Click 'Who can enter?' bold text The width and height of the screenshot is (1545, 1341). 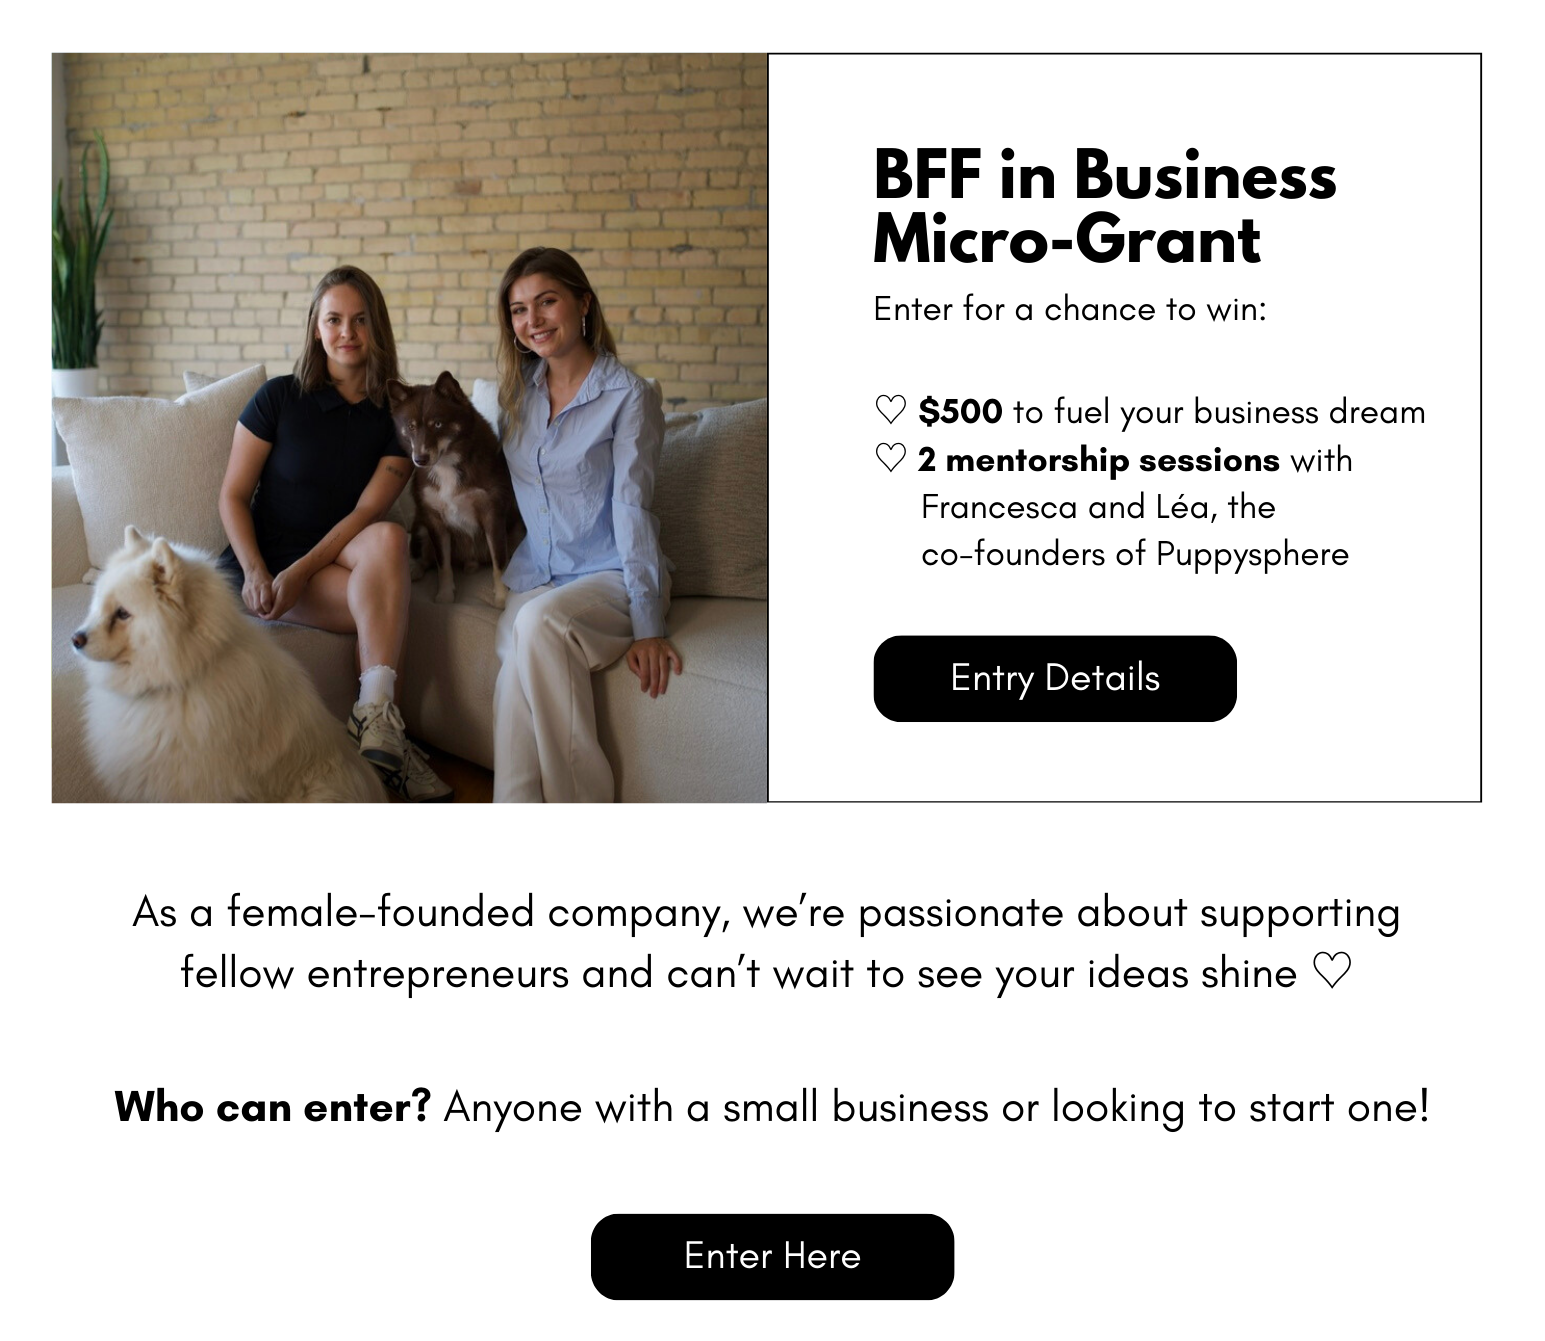(x=272, y=1107)
